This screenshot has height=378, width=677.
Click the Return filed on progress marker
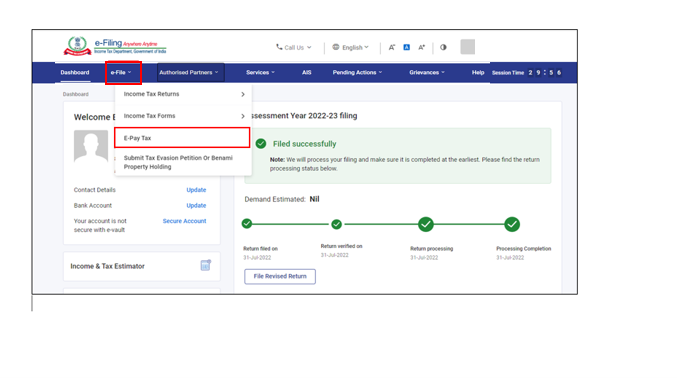tap(247, 223)
